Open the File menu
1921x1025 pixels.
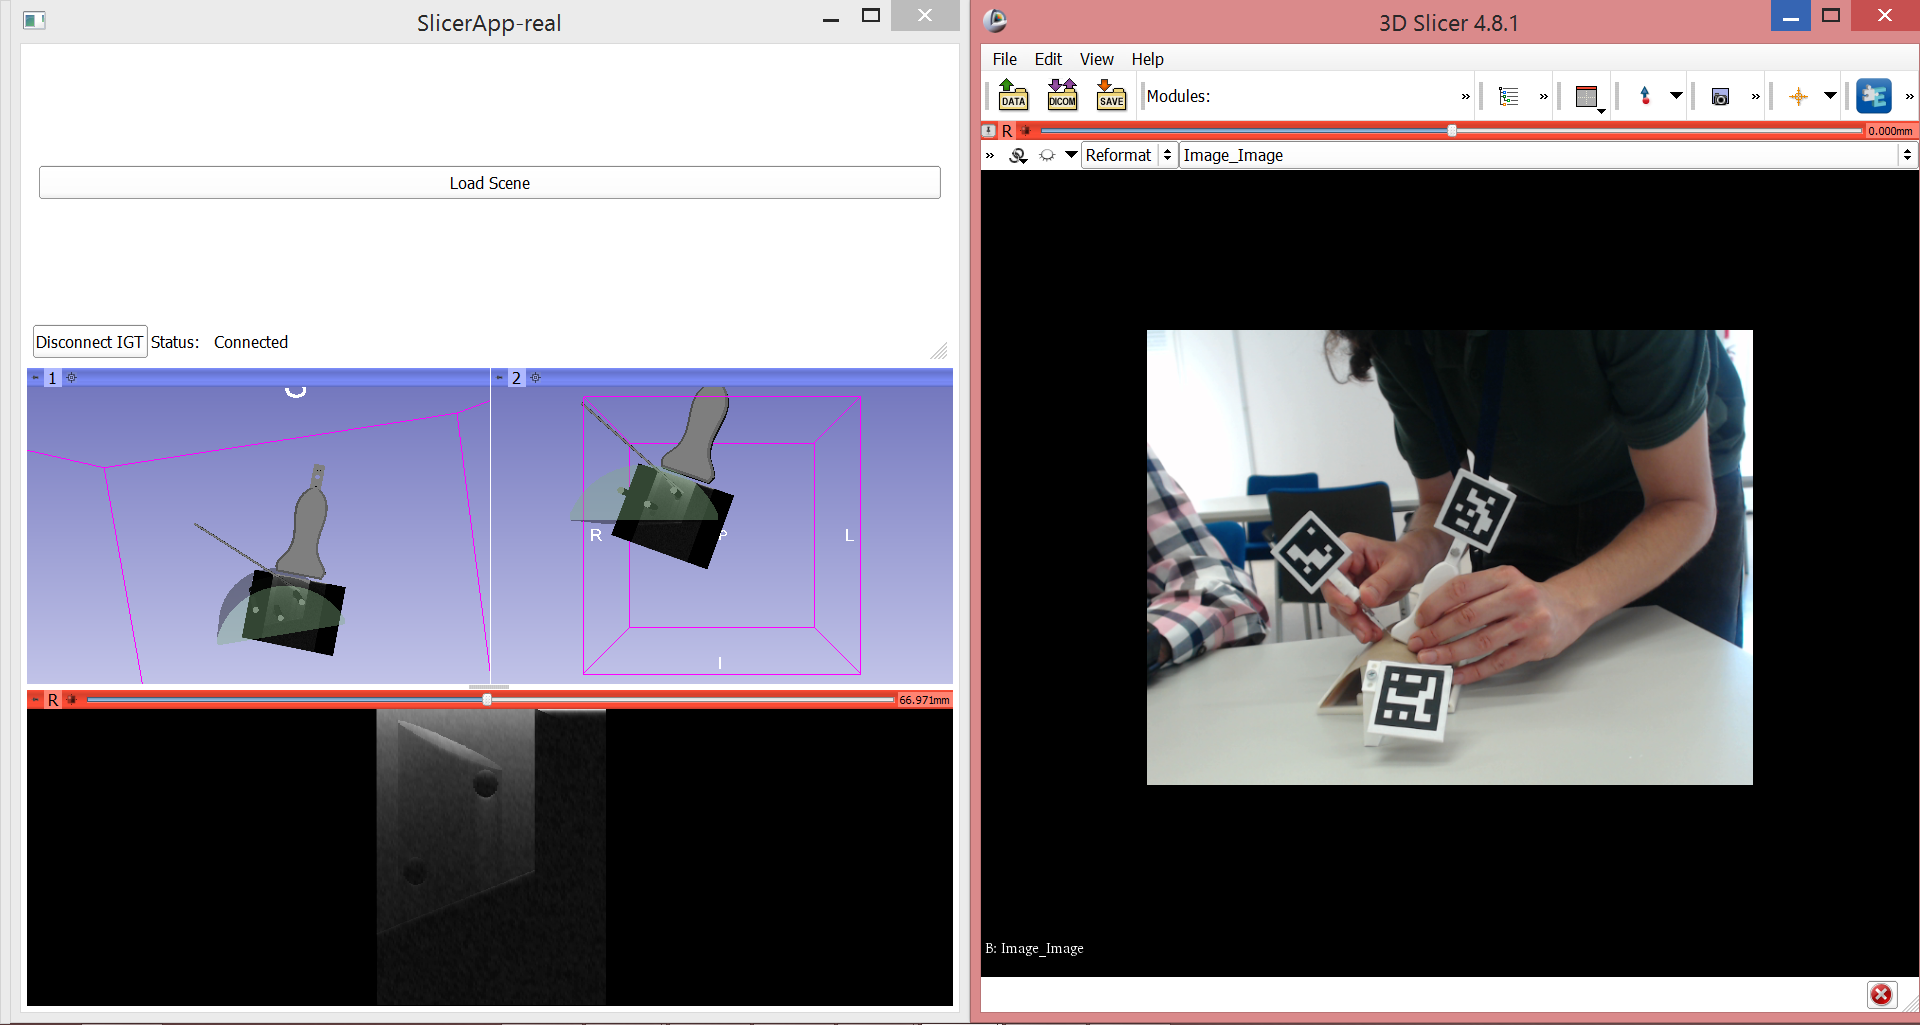point(1004,59)
